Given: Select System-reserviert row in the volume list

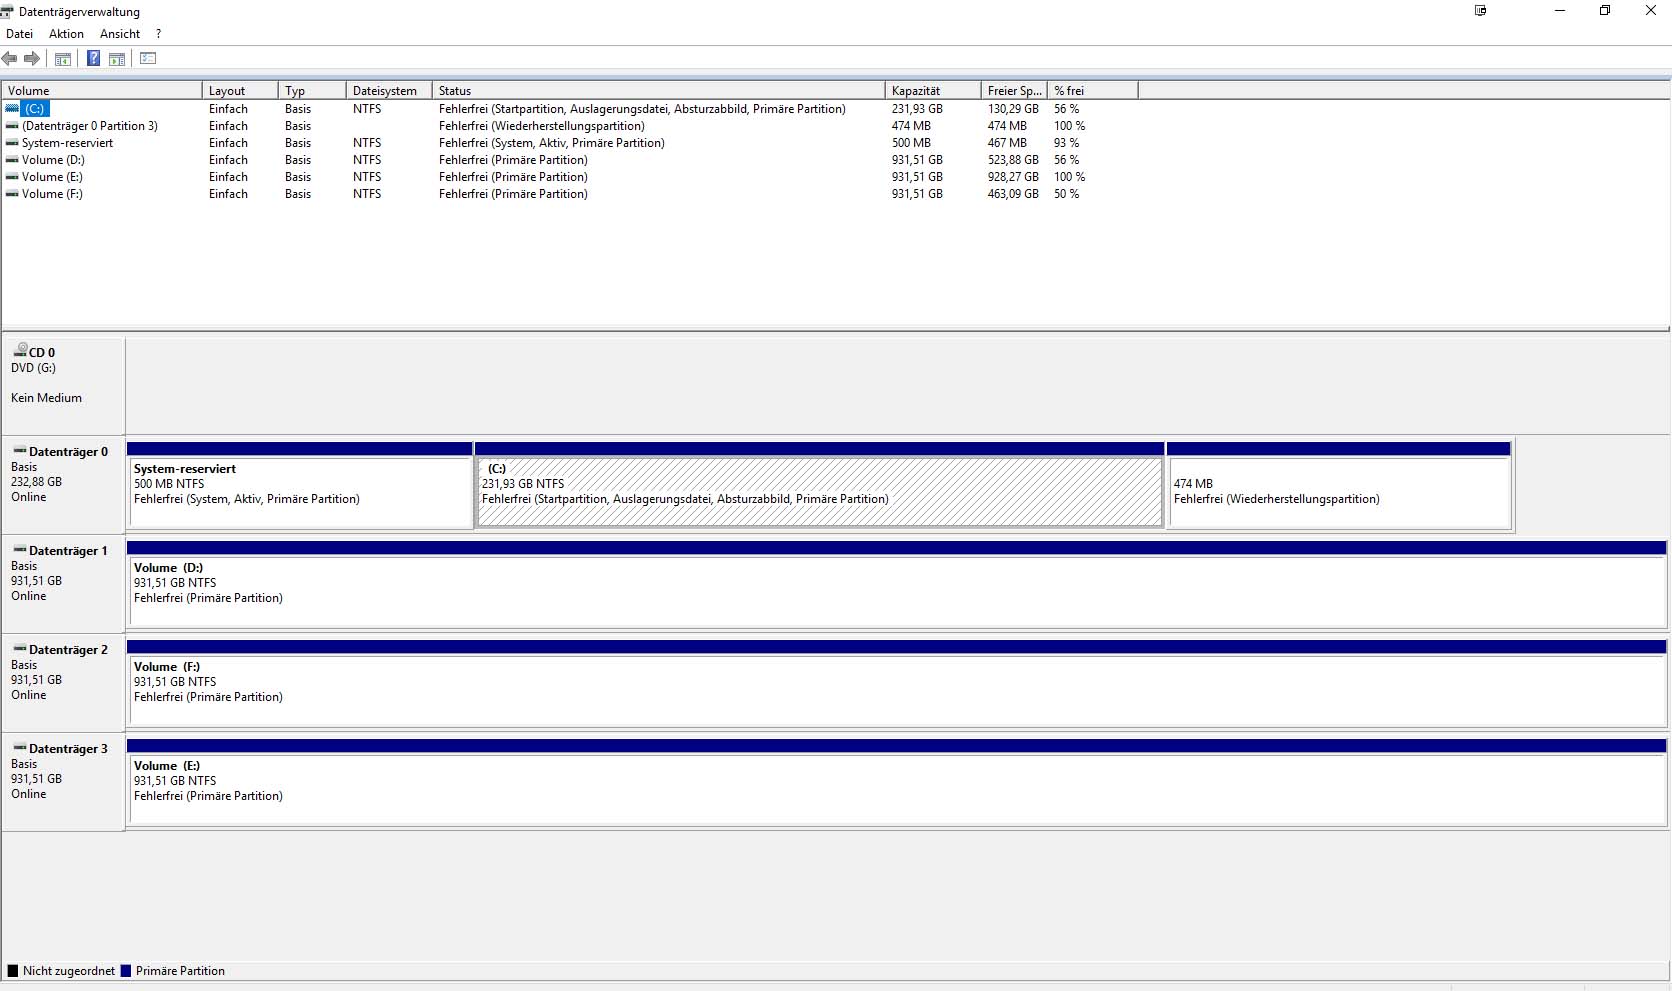Looking at the screenshot, I should coord(67,143).
